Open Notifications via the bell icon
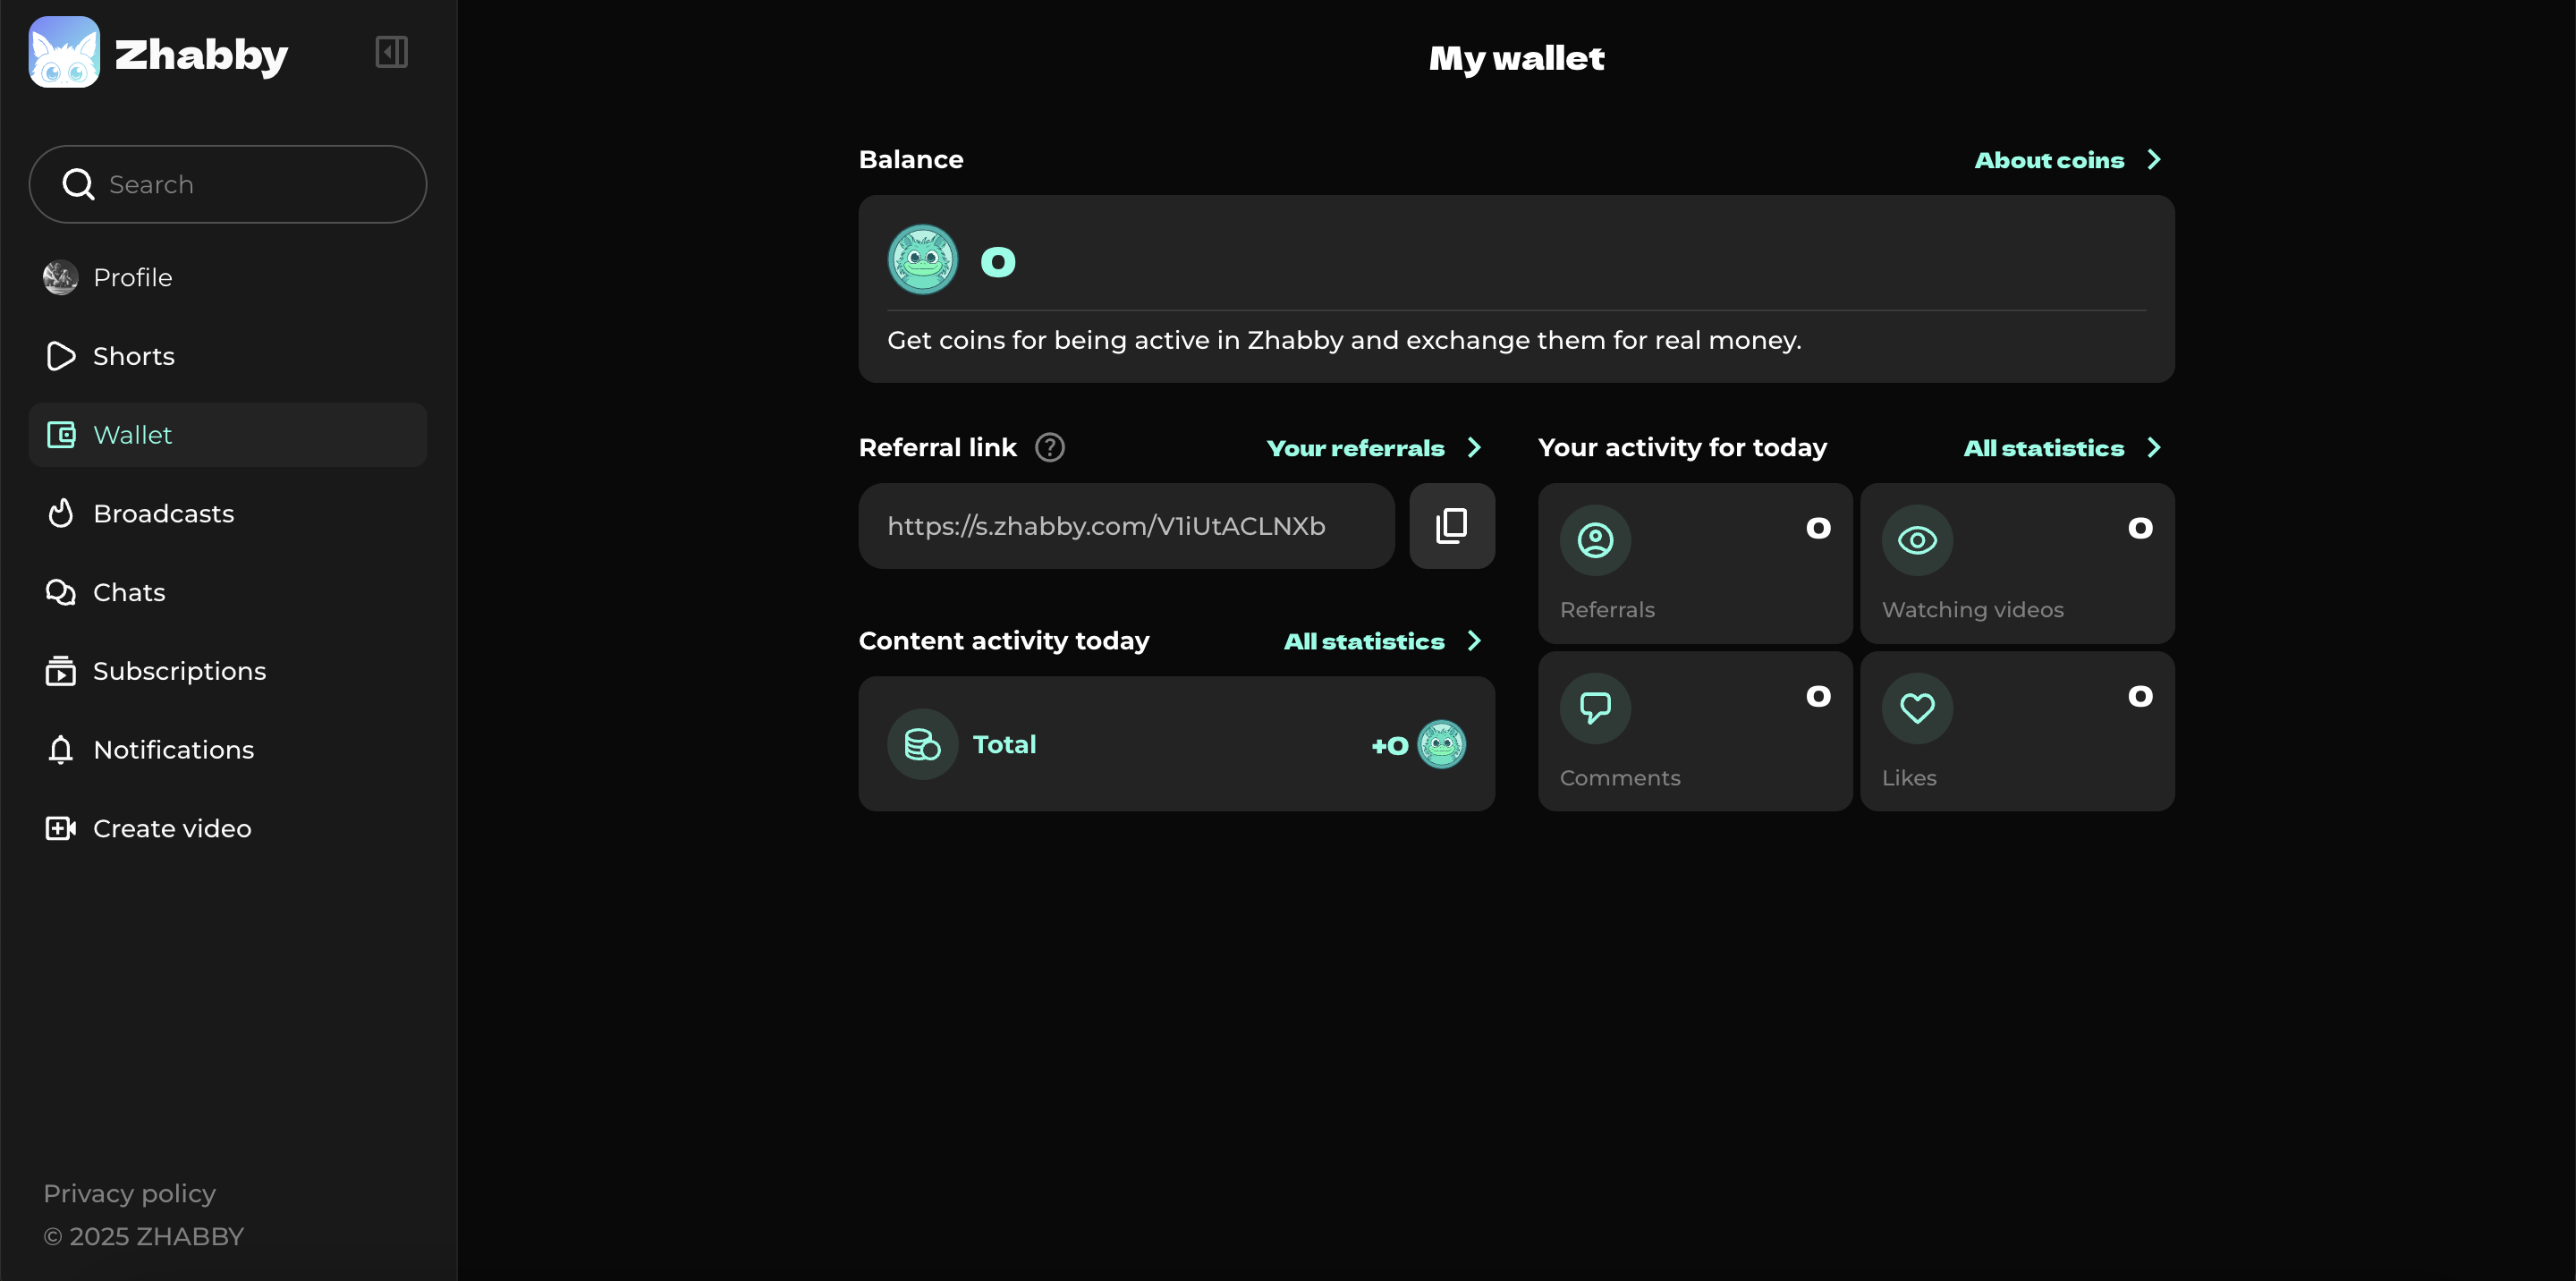Screen dimensions: 2576x1281 (x=60, y=749)
